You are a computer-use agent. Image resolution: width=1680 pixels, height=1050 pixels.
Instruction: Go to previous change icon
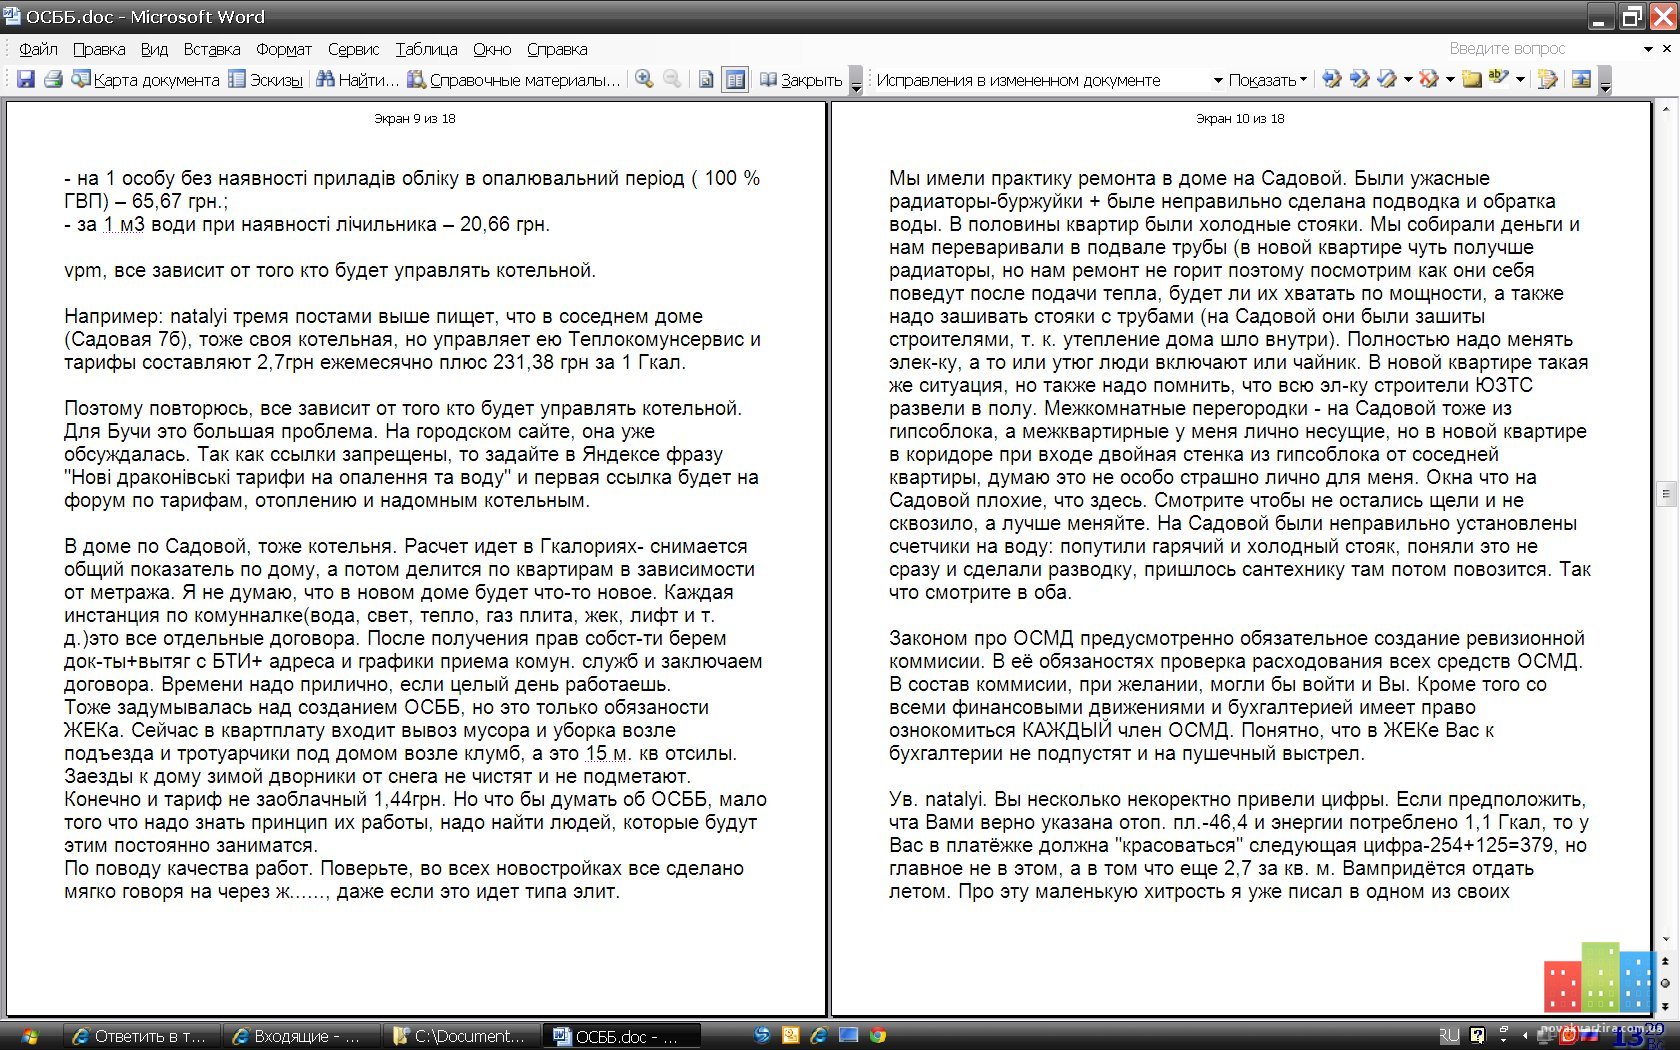[1331, 79]
